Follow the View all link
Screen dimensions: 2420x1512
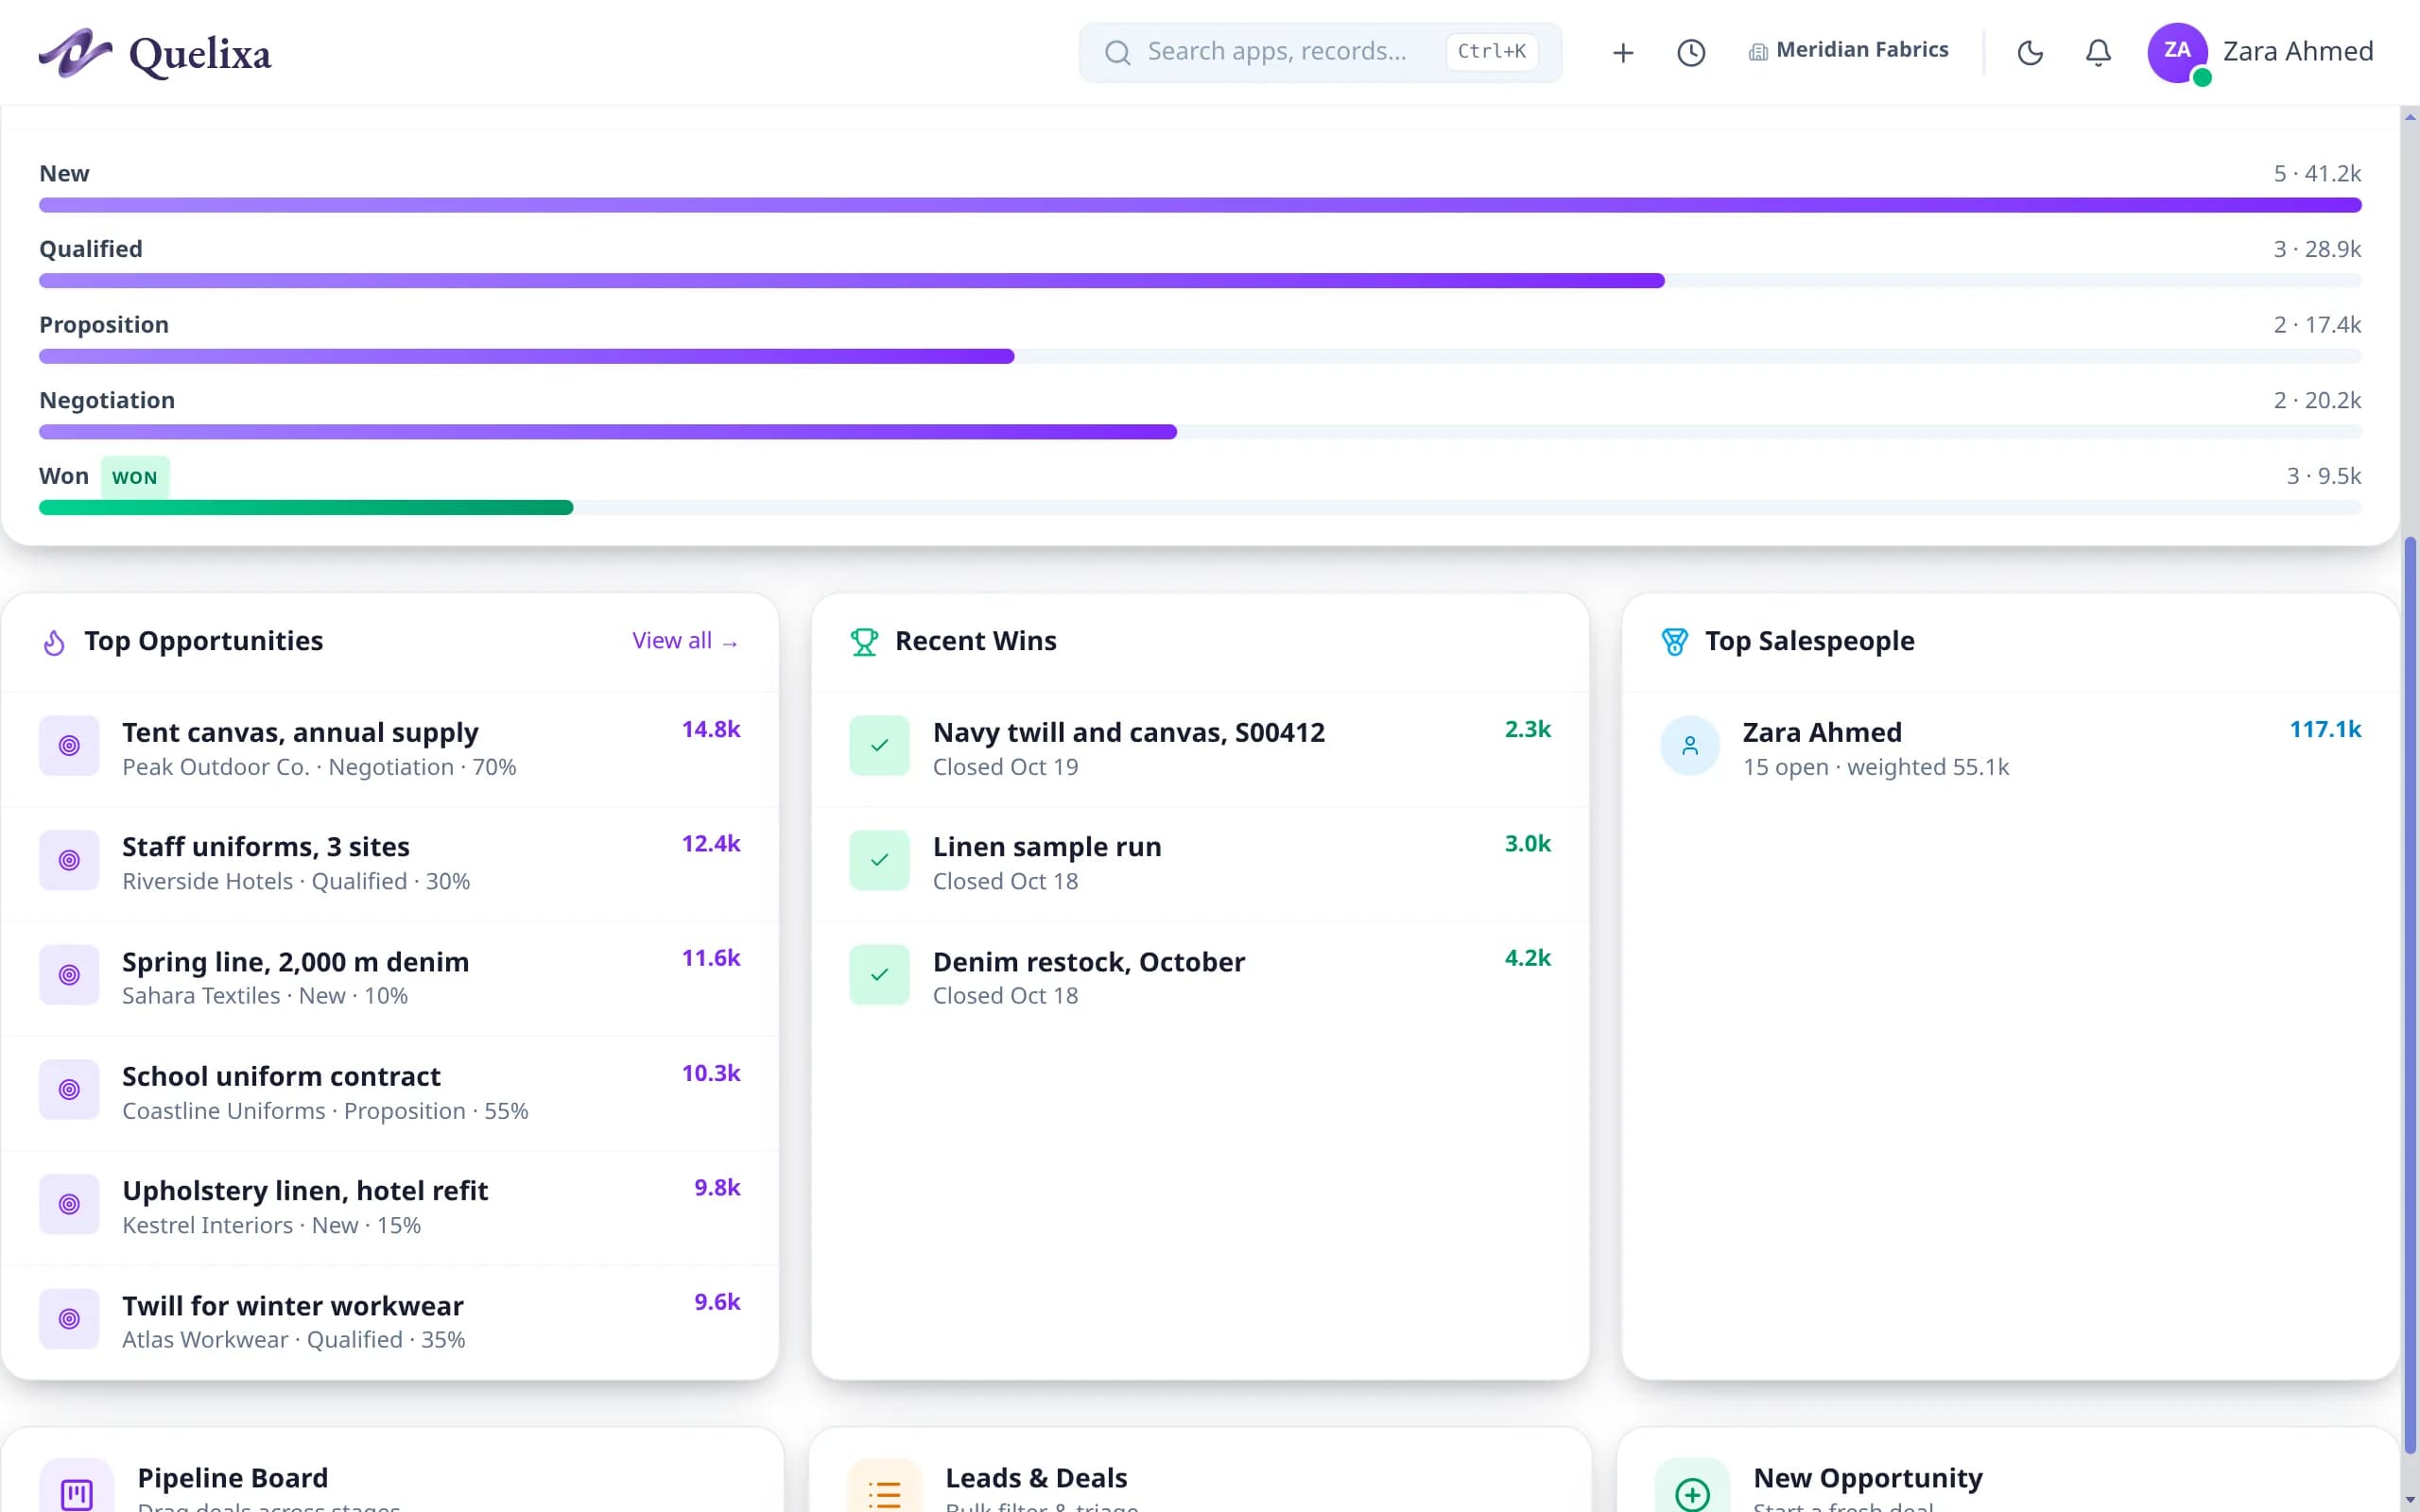pos(686,641)
